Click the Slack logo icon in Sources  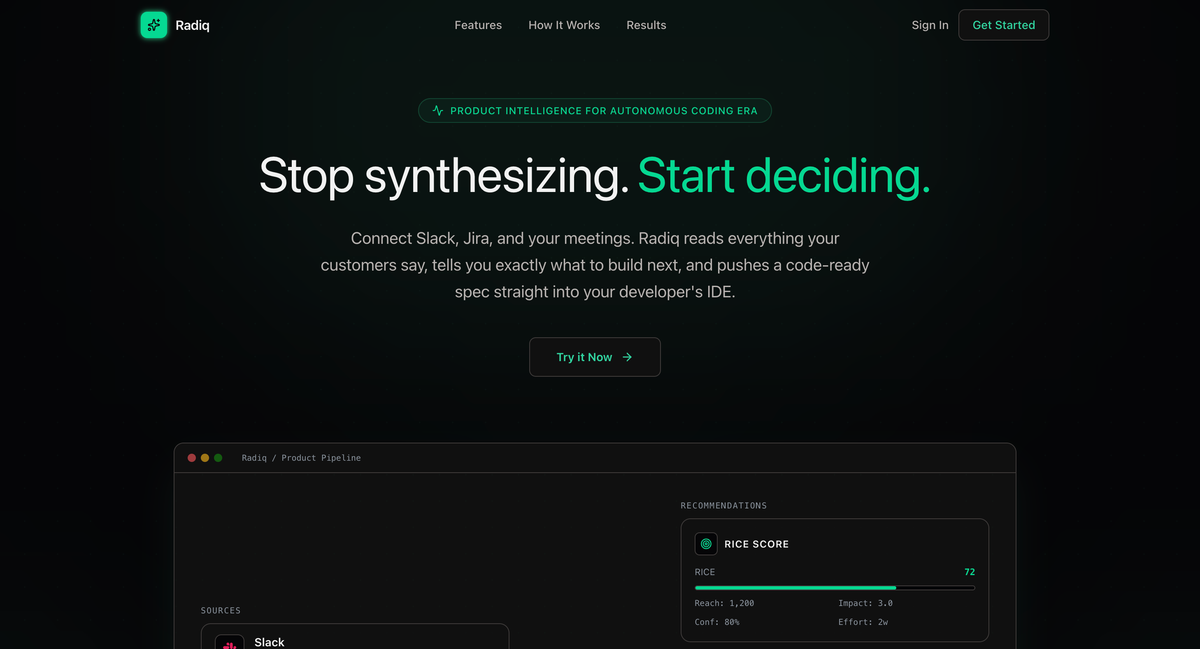click(230, 646)
